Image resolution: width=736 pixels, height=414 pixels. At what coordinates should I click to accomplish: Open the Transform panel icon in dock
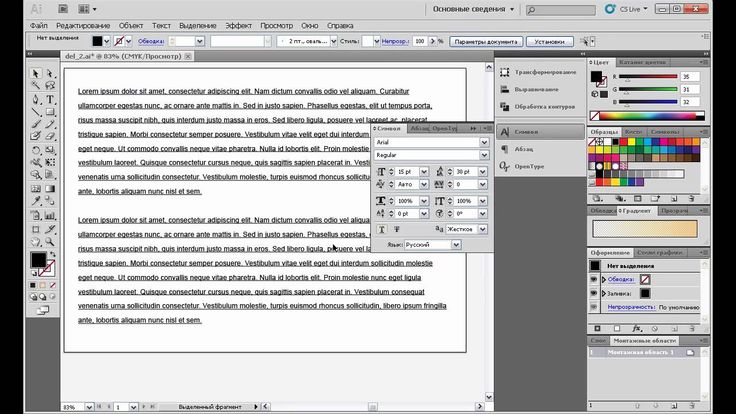[x=505, y=72]
